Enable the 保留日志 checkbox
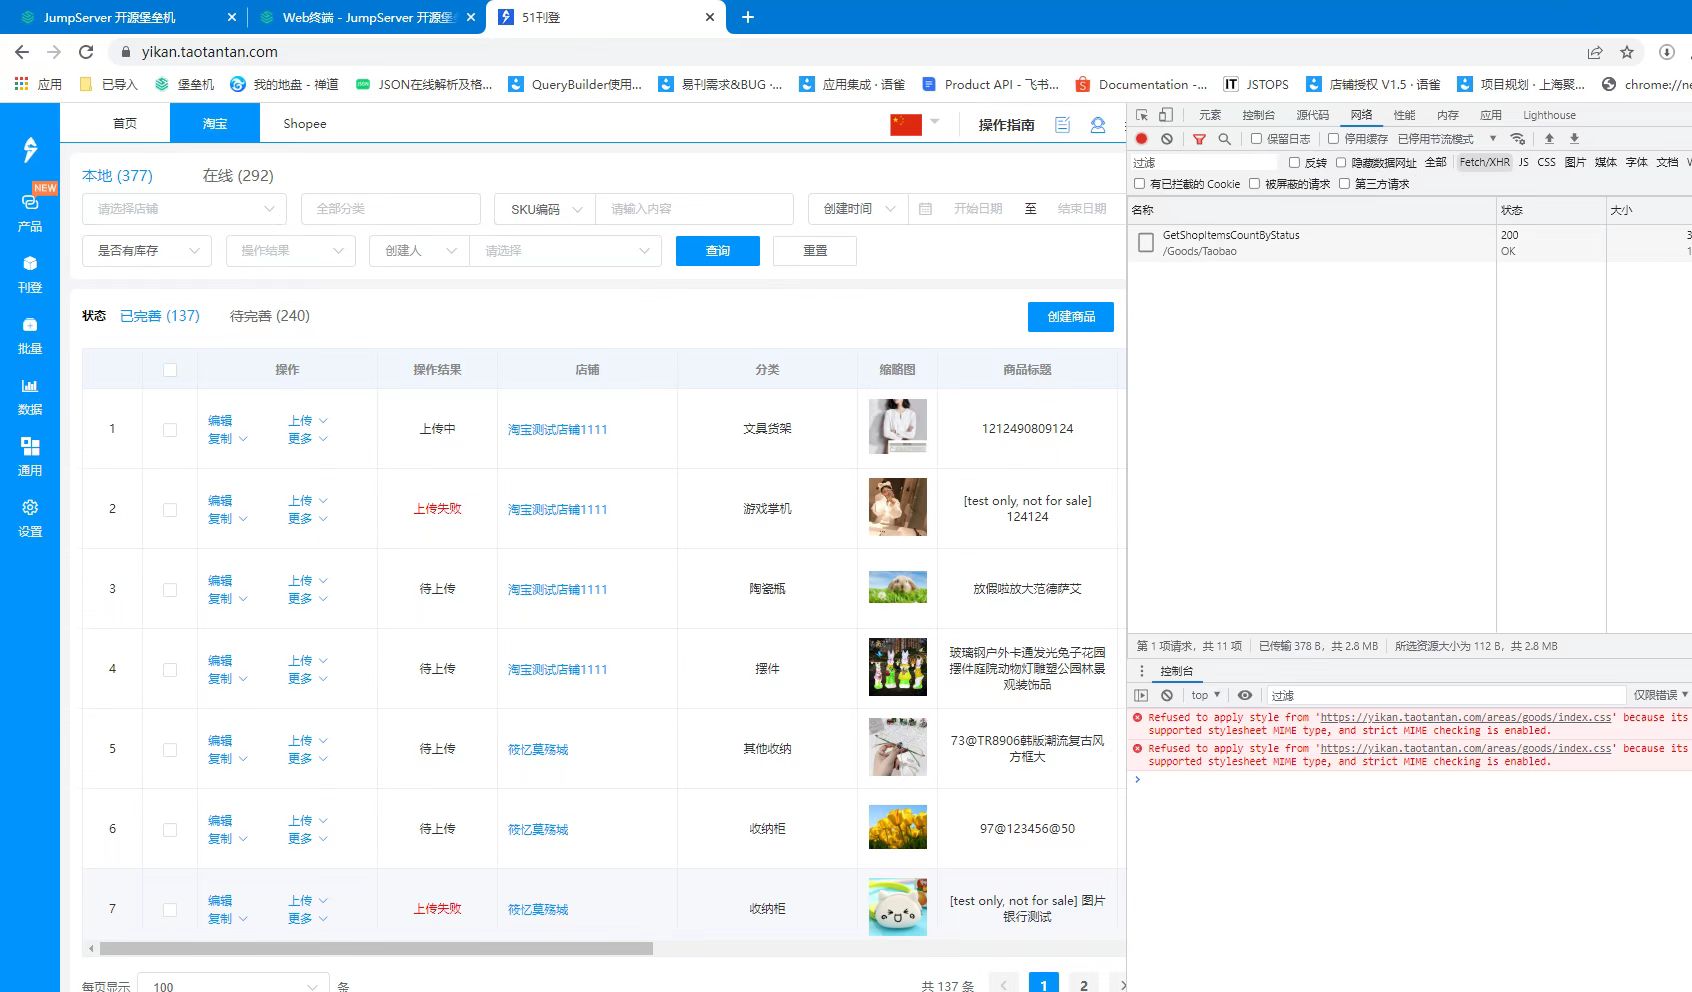The width and height of the screenshot is (1692, 992). point(1256,139)
